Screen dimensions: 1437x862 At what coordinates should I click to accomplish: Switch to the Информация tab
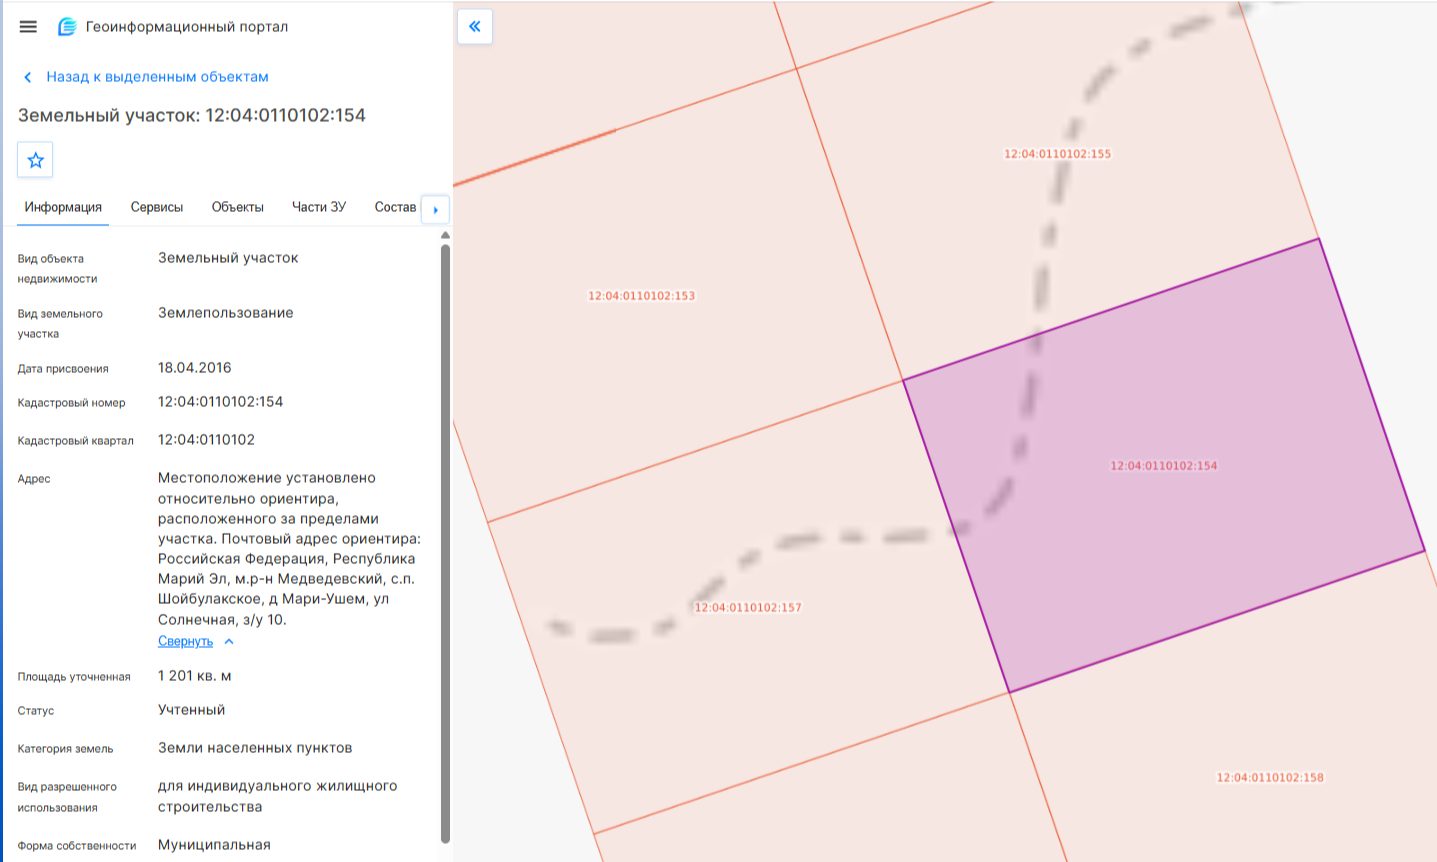(x=63, y=207)
